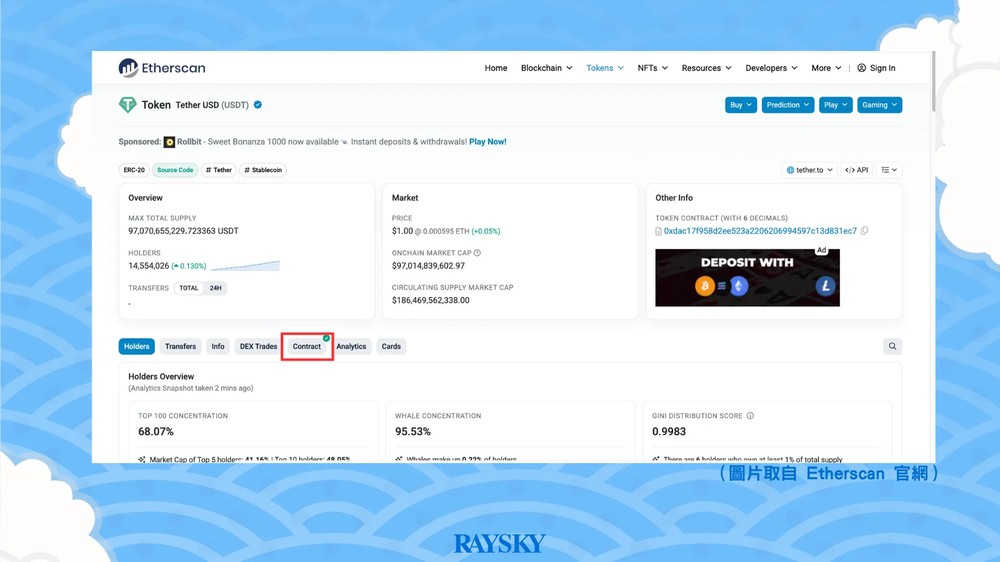Click the Source Code tag
1000x562 pixels.
click(175, 170)
